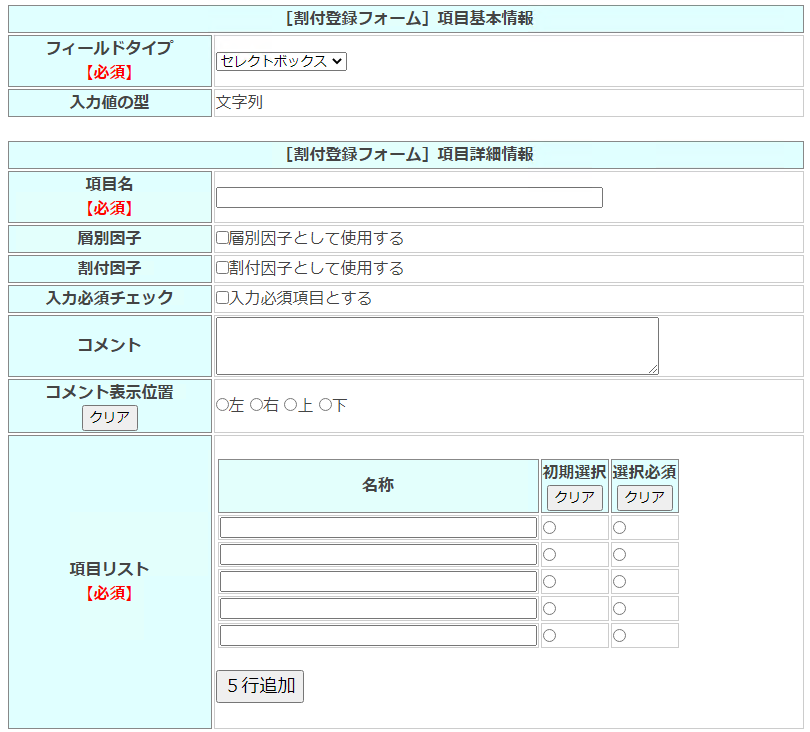Image resolution: width=810 pixels, height=732 pixels.
Task: Check 入力必須項目とする checkbox
Action: tap(222, 298)
